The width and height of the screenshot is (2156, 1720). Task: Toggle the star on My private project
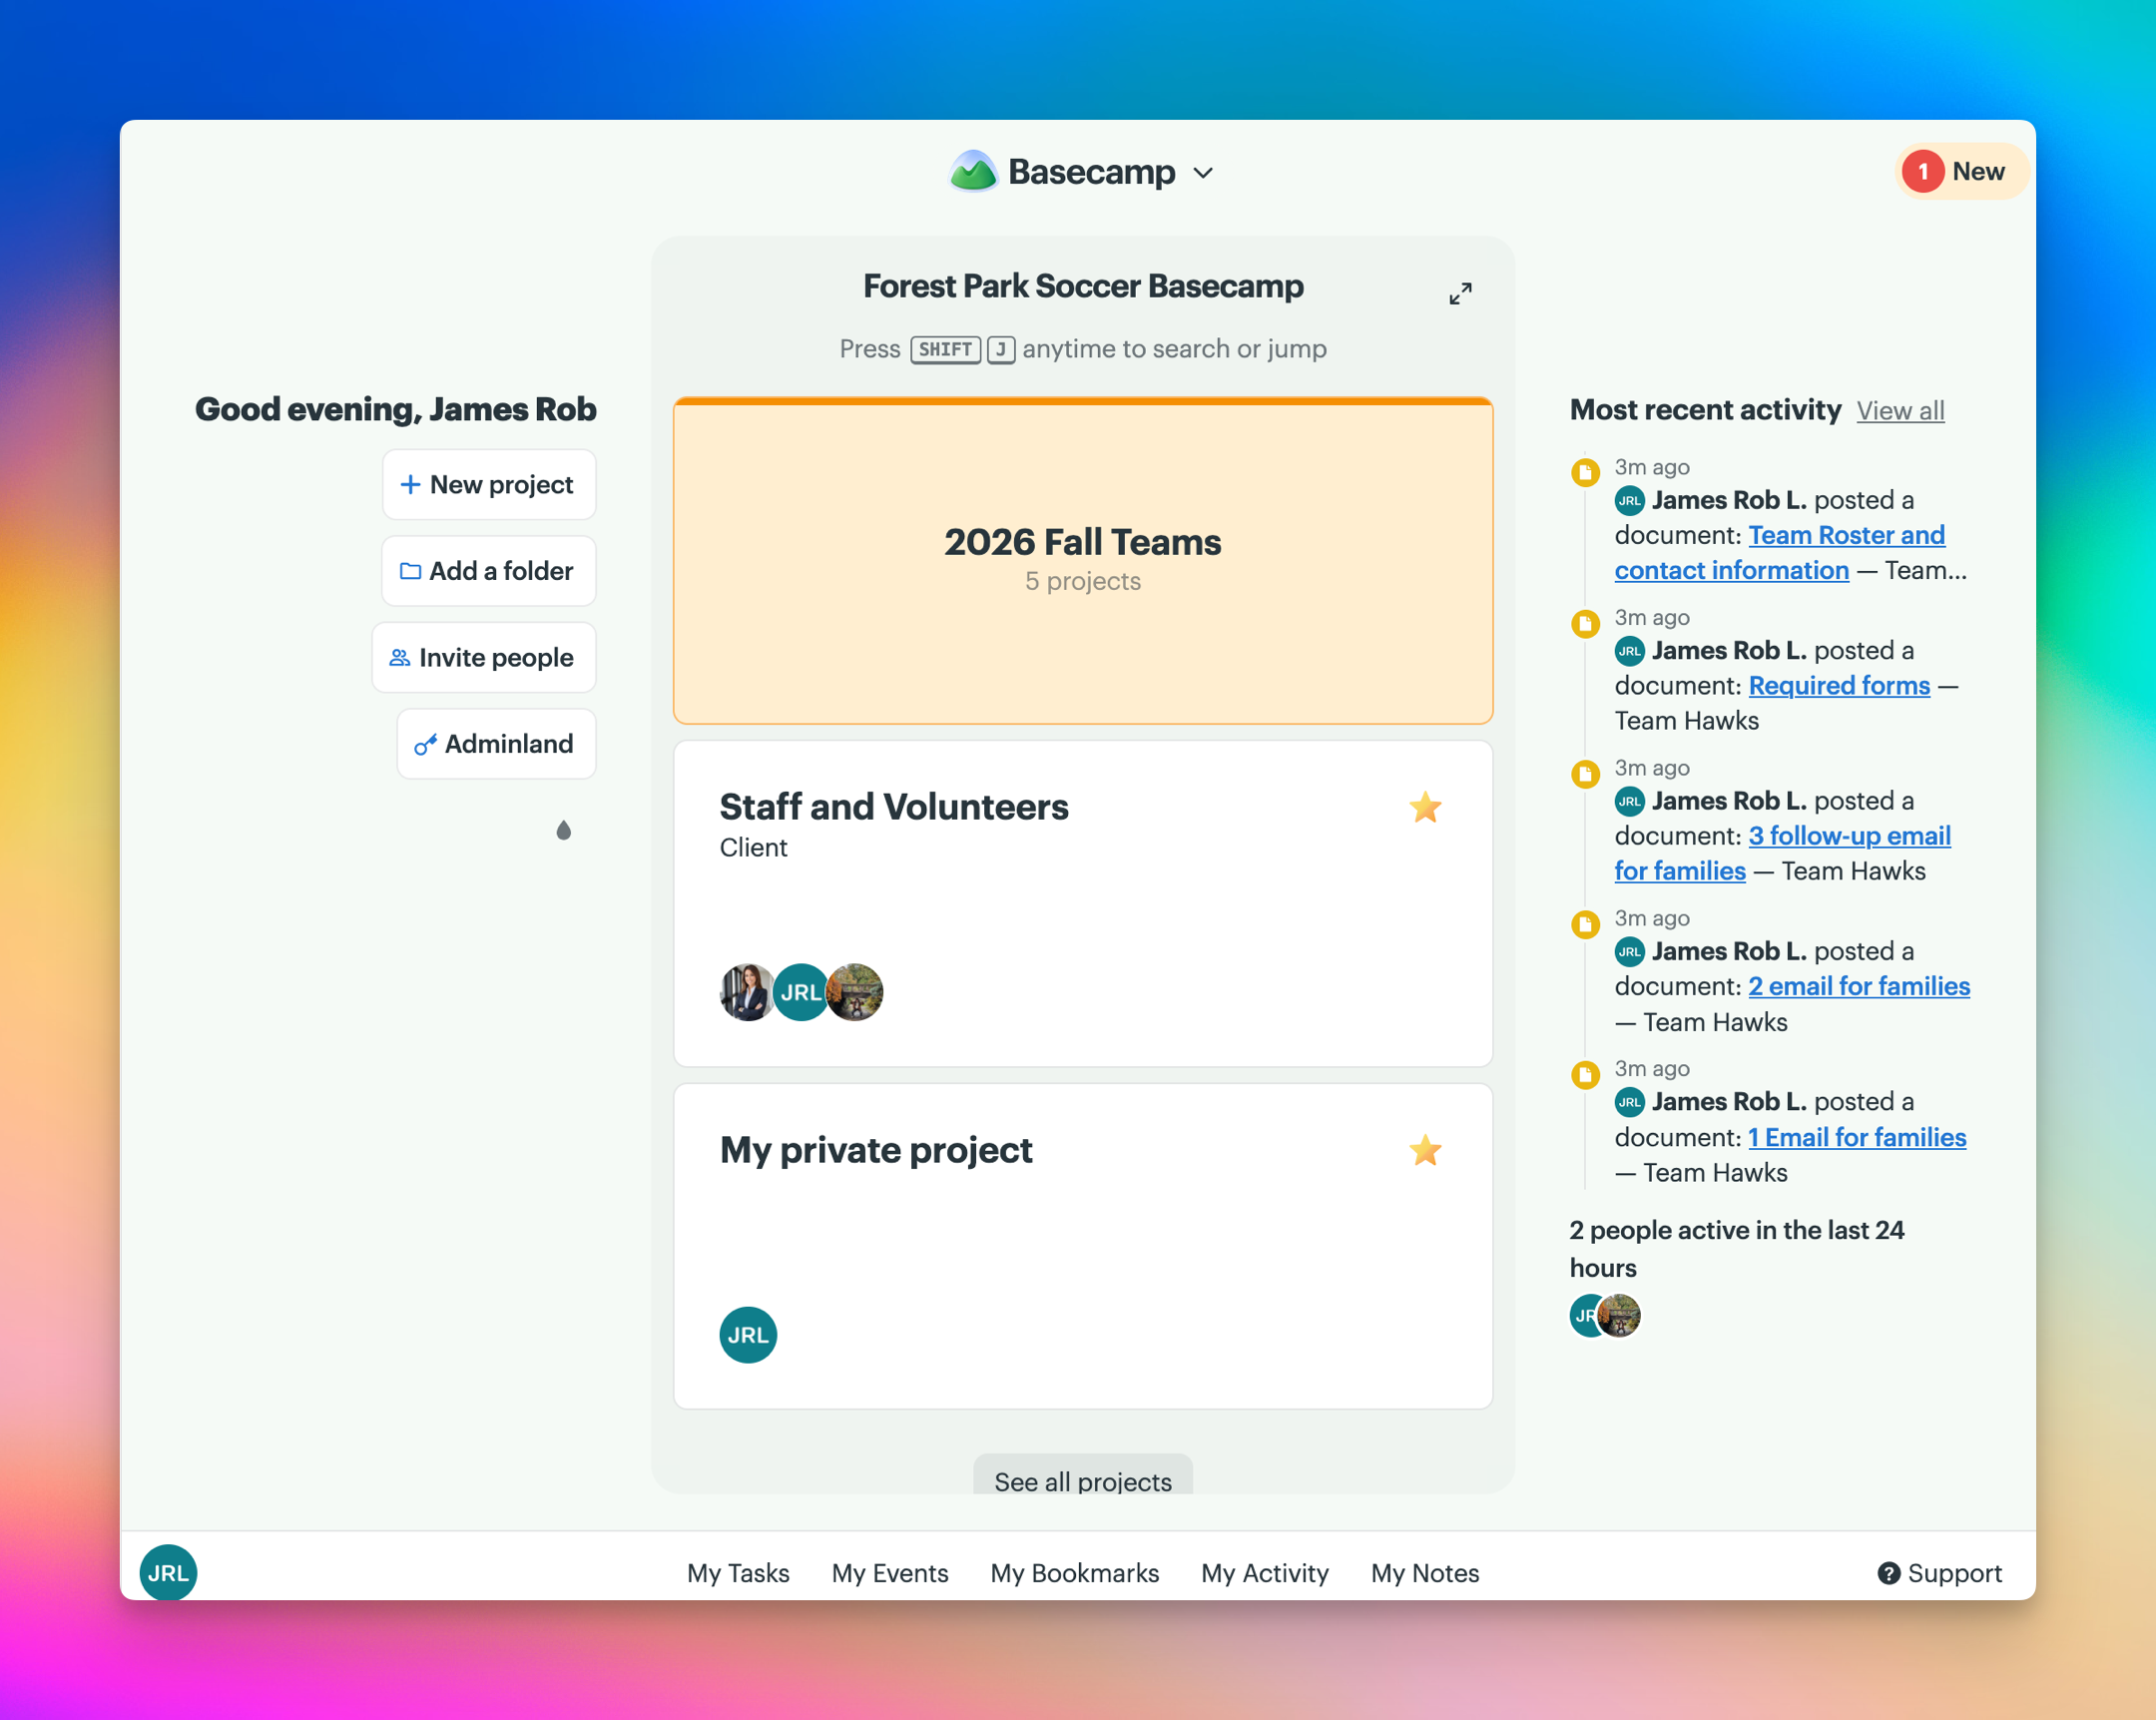click(1425, 1150)
